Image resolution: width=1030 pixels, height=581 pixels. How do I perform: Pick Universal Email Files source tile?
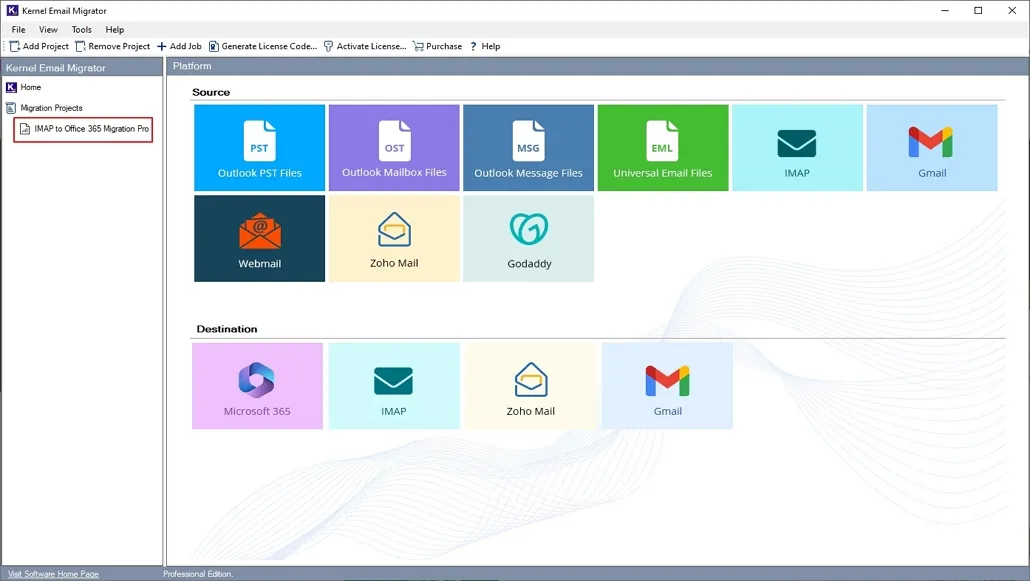[x=662, y=147]
